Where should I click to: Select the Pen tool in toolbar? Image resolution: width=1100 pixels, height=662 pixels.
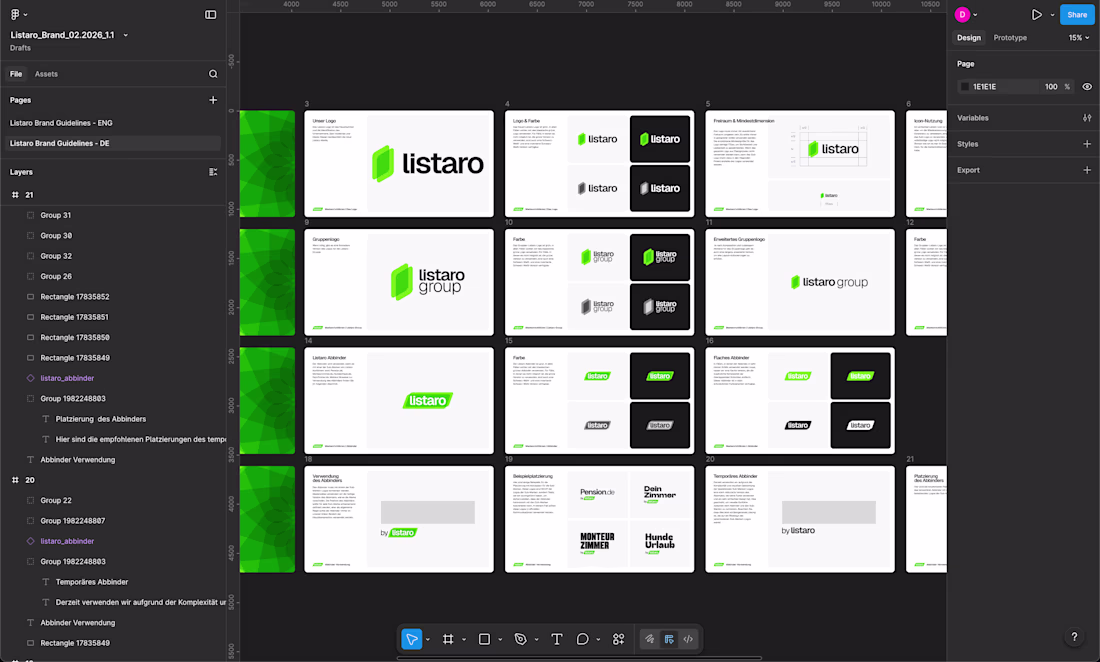click(521, 639)
